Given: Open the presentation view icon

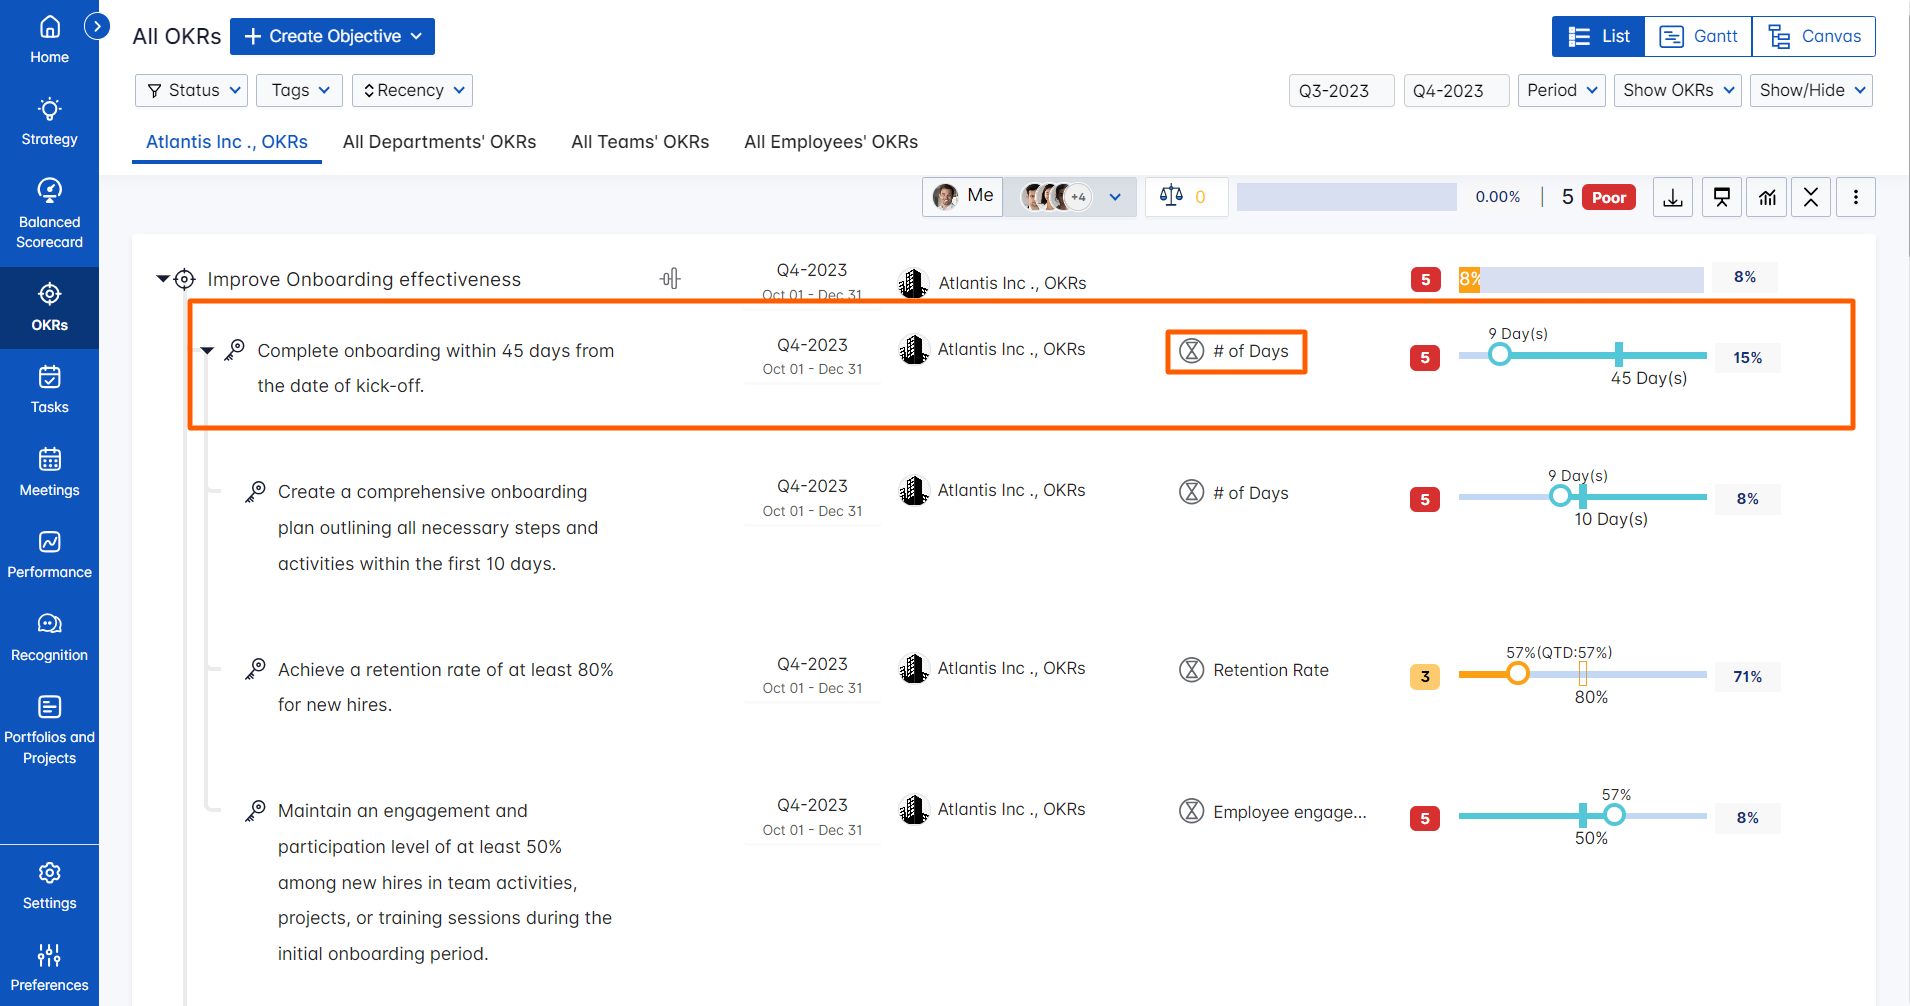Looking at the screenshot, I should (x=1721, y=197).
